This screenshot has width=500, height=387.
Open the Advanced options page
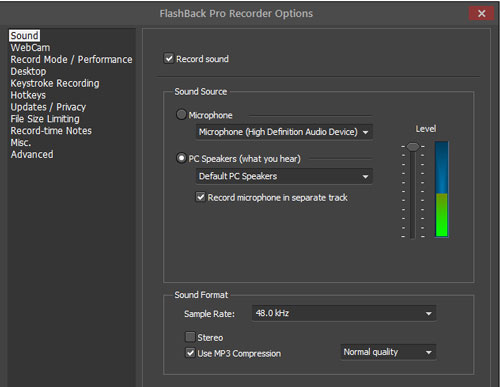pos(32,155)
